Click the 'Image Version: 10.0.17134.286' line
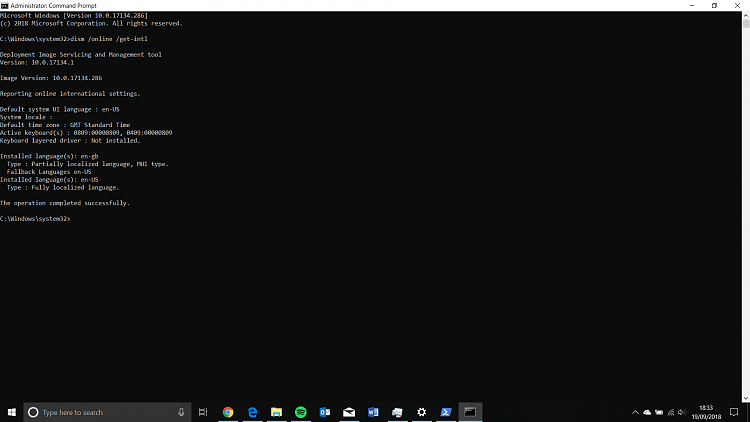 coord(51,78)
